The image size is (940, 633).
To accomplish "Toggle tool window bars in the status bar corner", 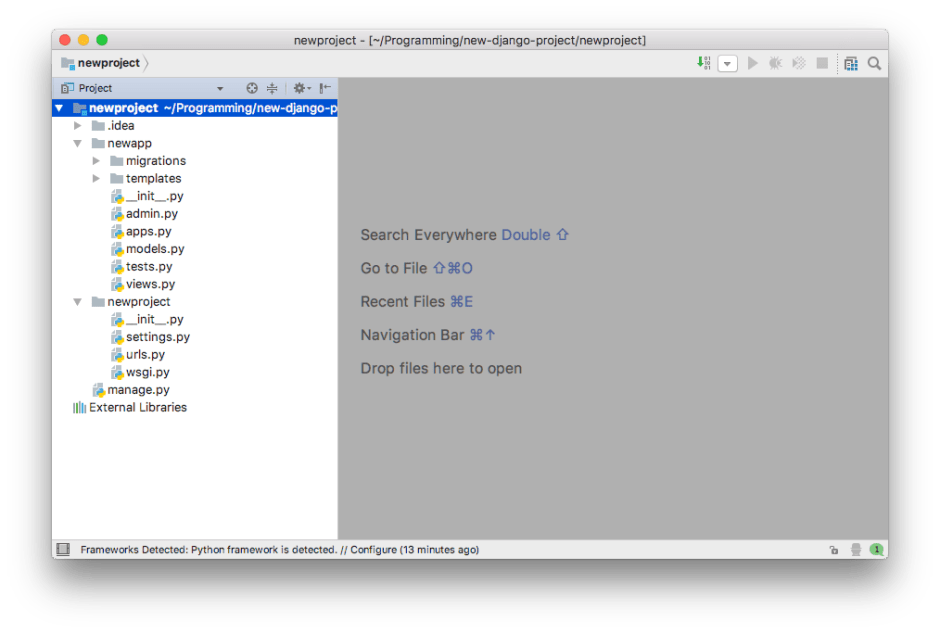I will click(x=63, y=549).
